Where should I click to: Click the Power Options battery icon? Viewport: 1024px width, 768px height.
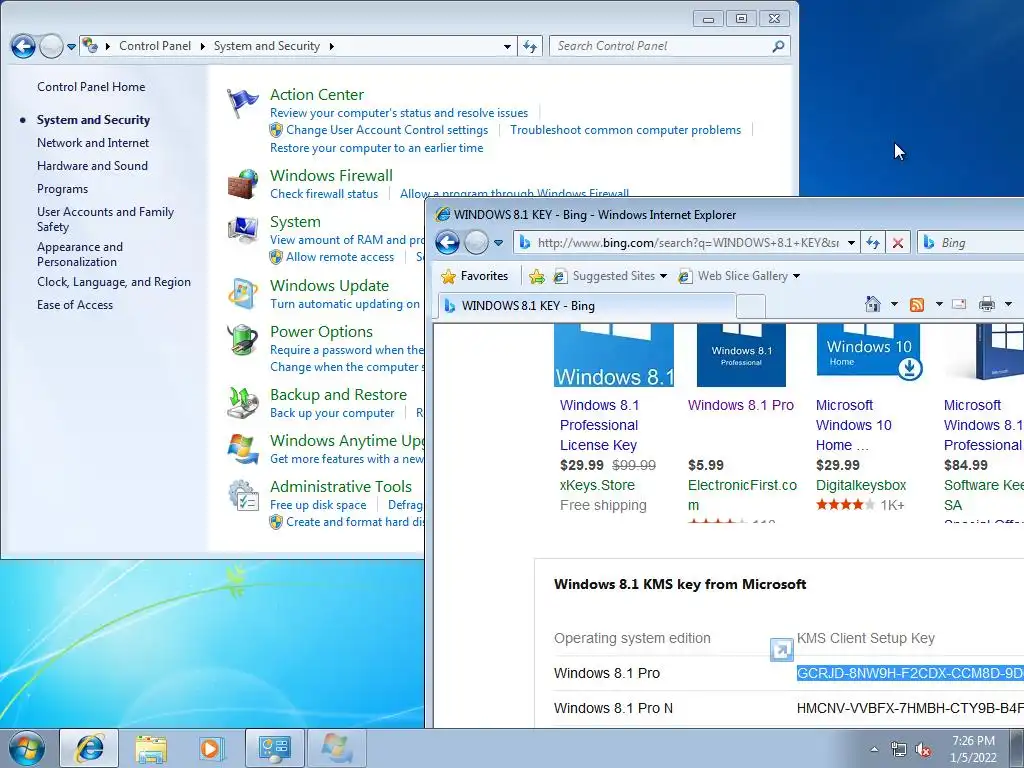(x=243, y=340)
